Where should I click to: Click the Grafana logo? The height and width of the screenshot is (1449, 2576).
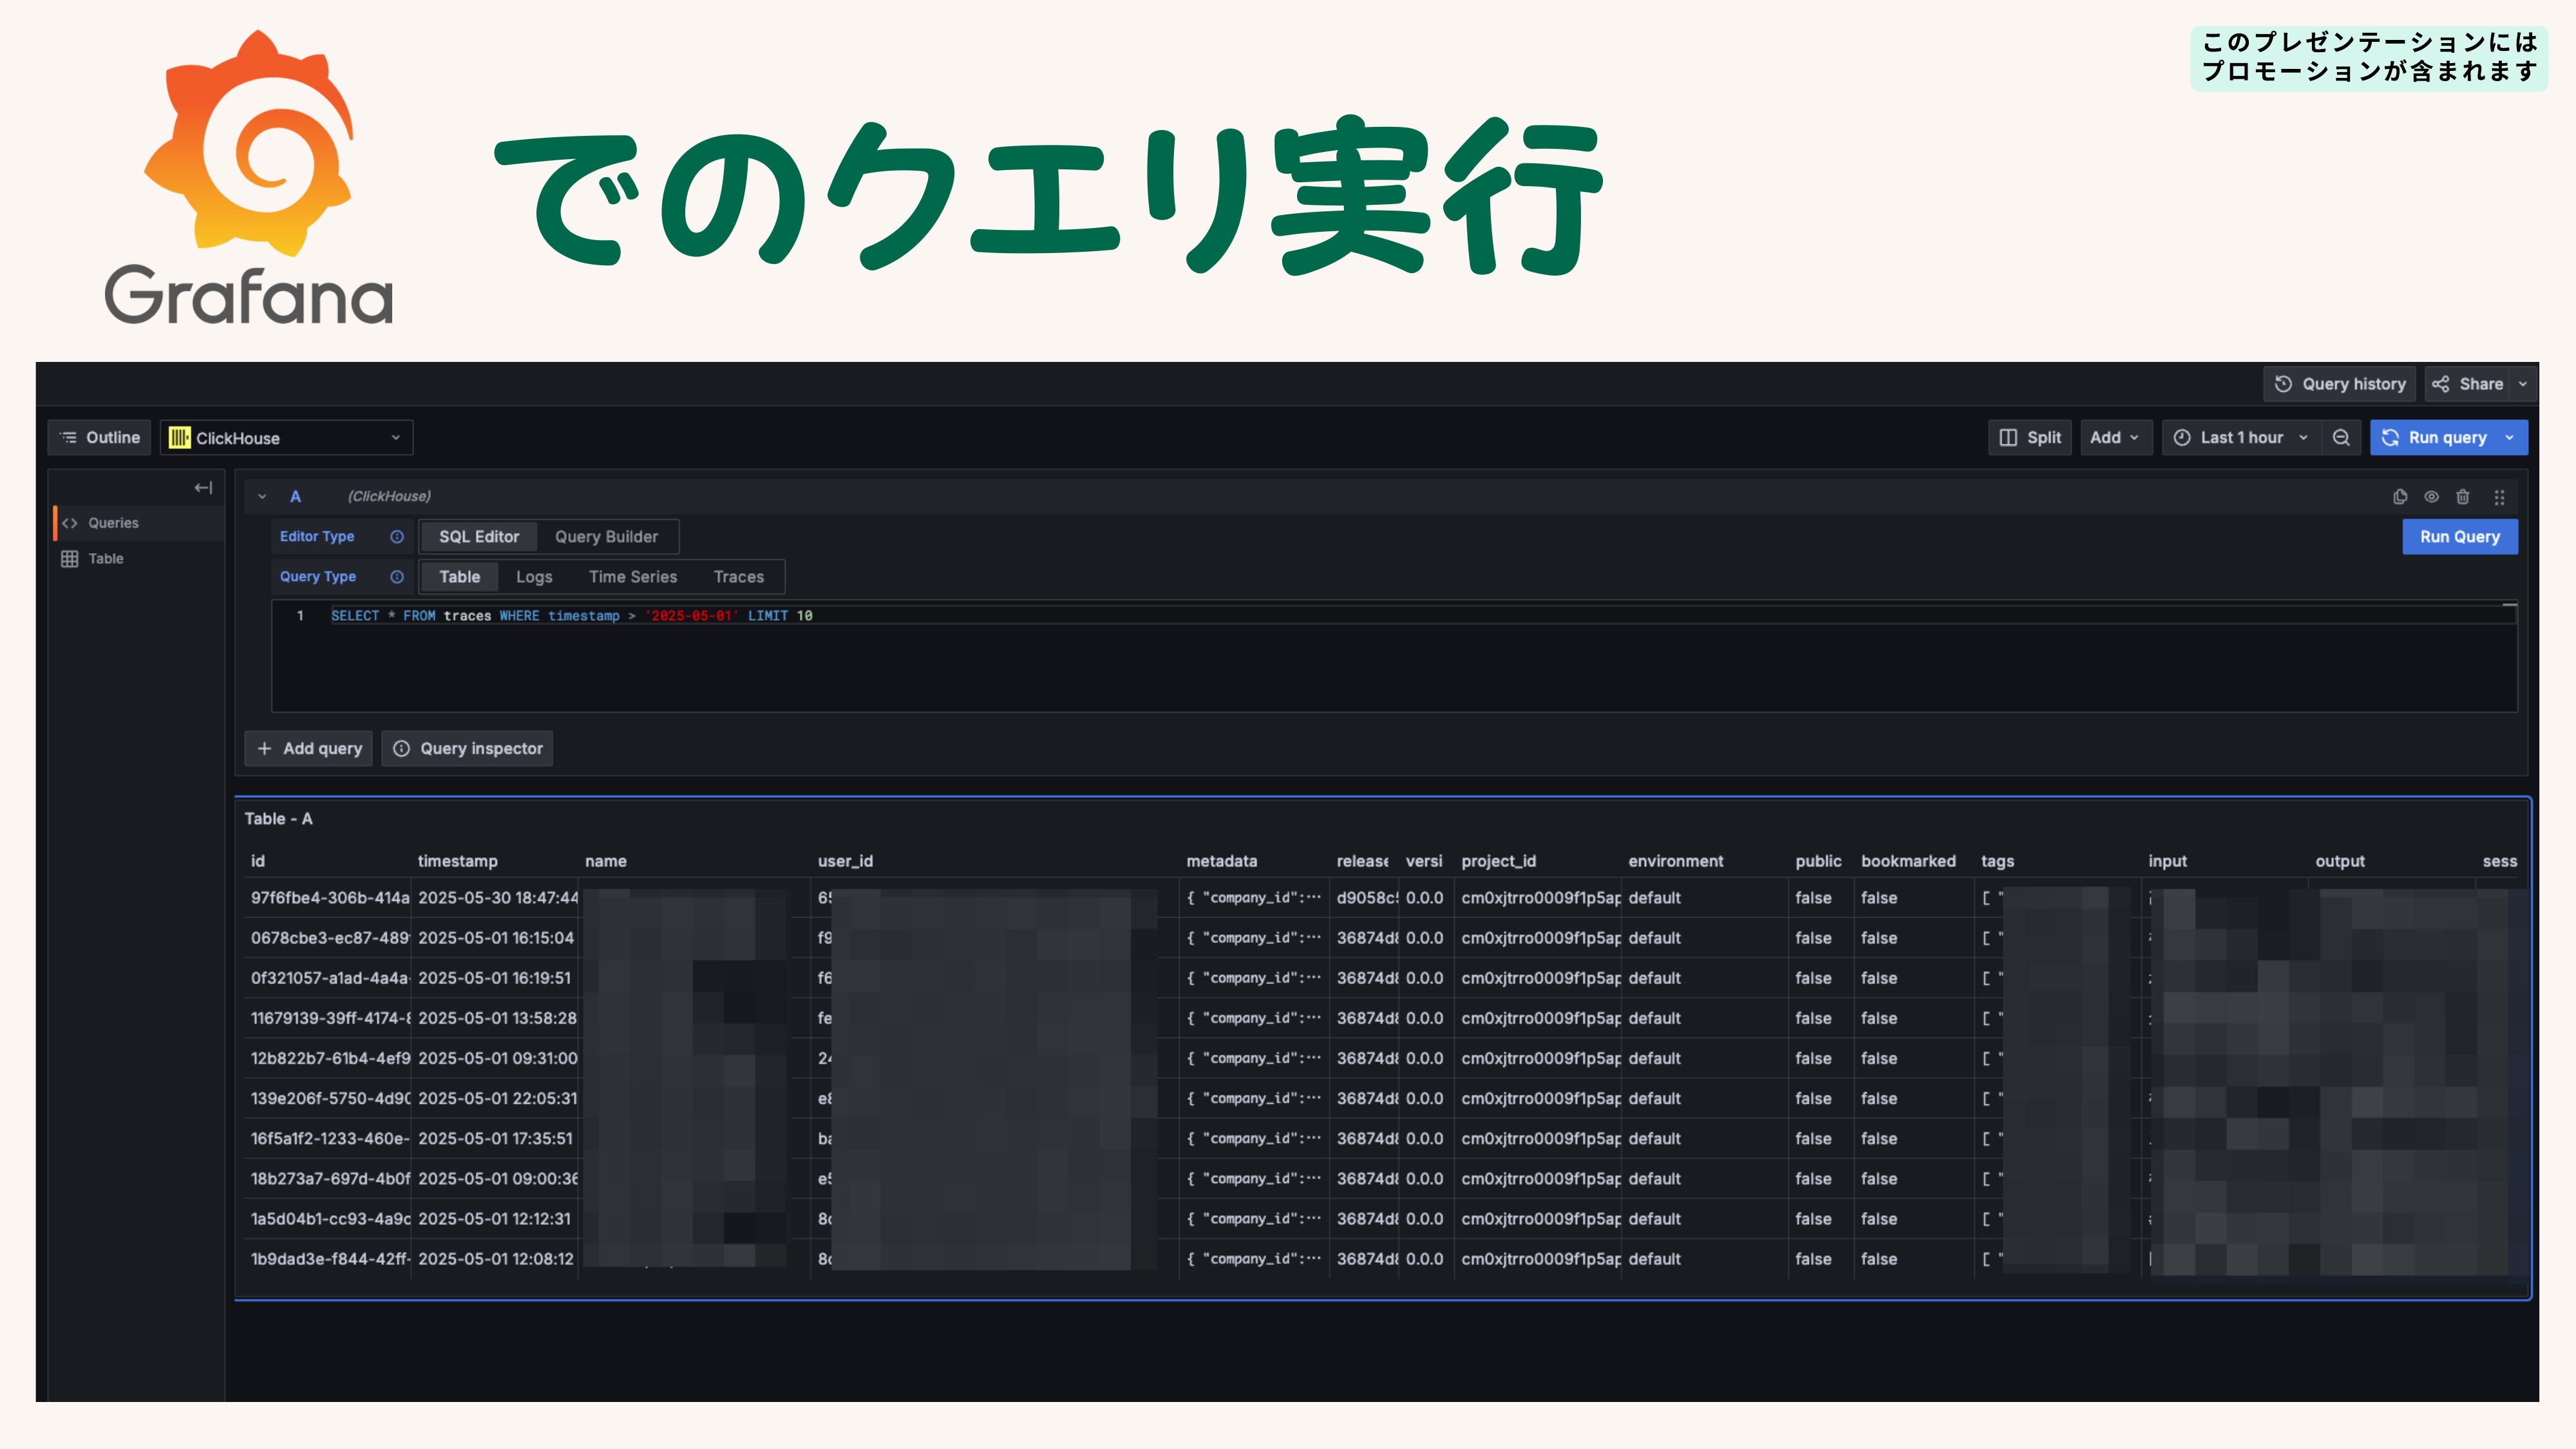pyautogui.click(x=249, y=177)
